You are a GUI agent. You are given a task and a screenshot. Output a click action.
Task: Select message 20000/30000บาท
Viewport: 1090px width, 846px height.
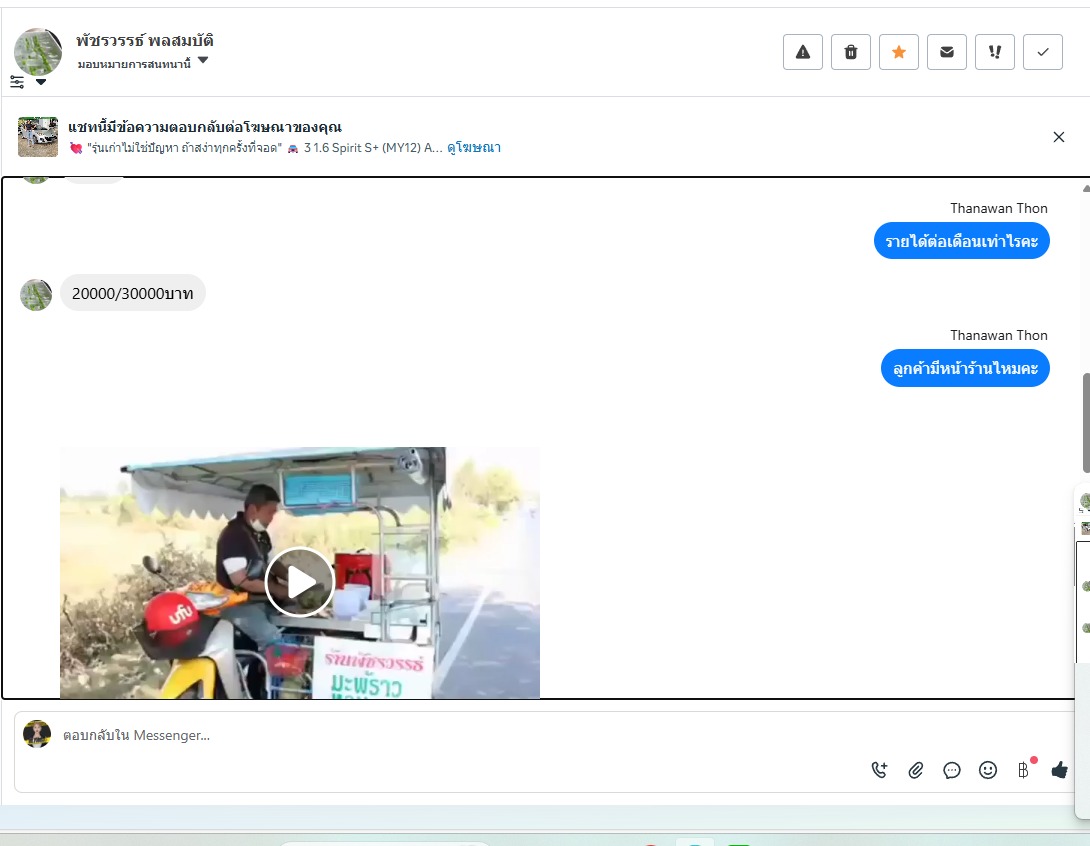point(133,293)
